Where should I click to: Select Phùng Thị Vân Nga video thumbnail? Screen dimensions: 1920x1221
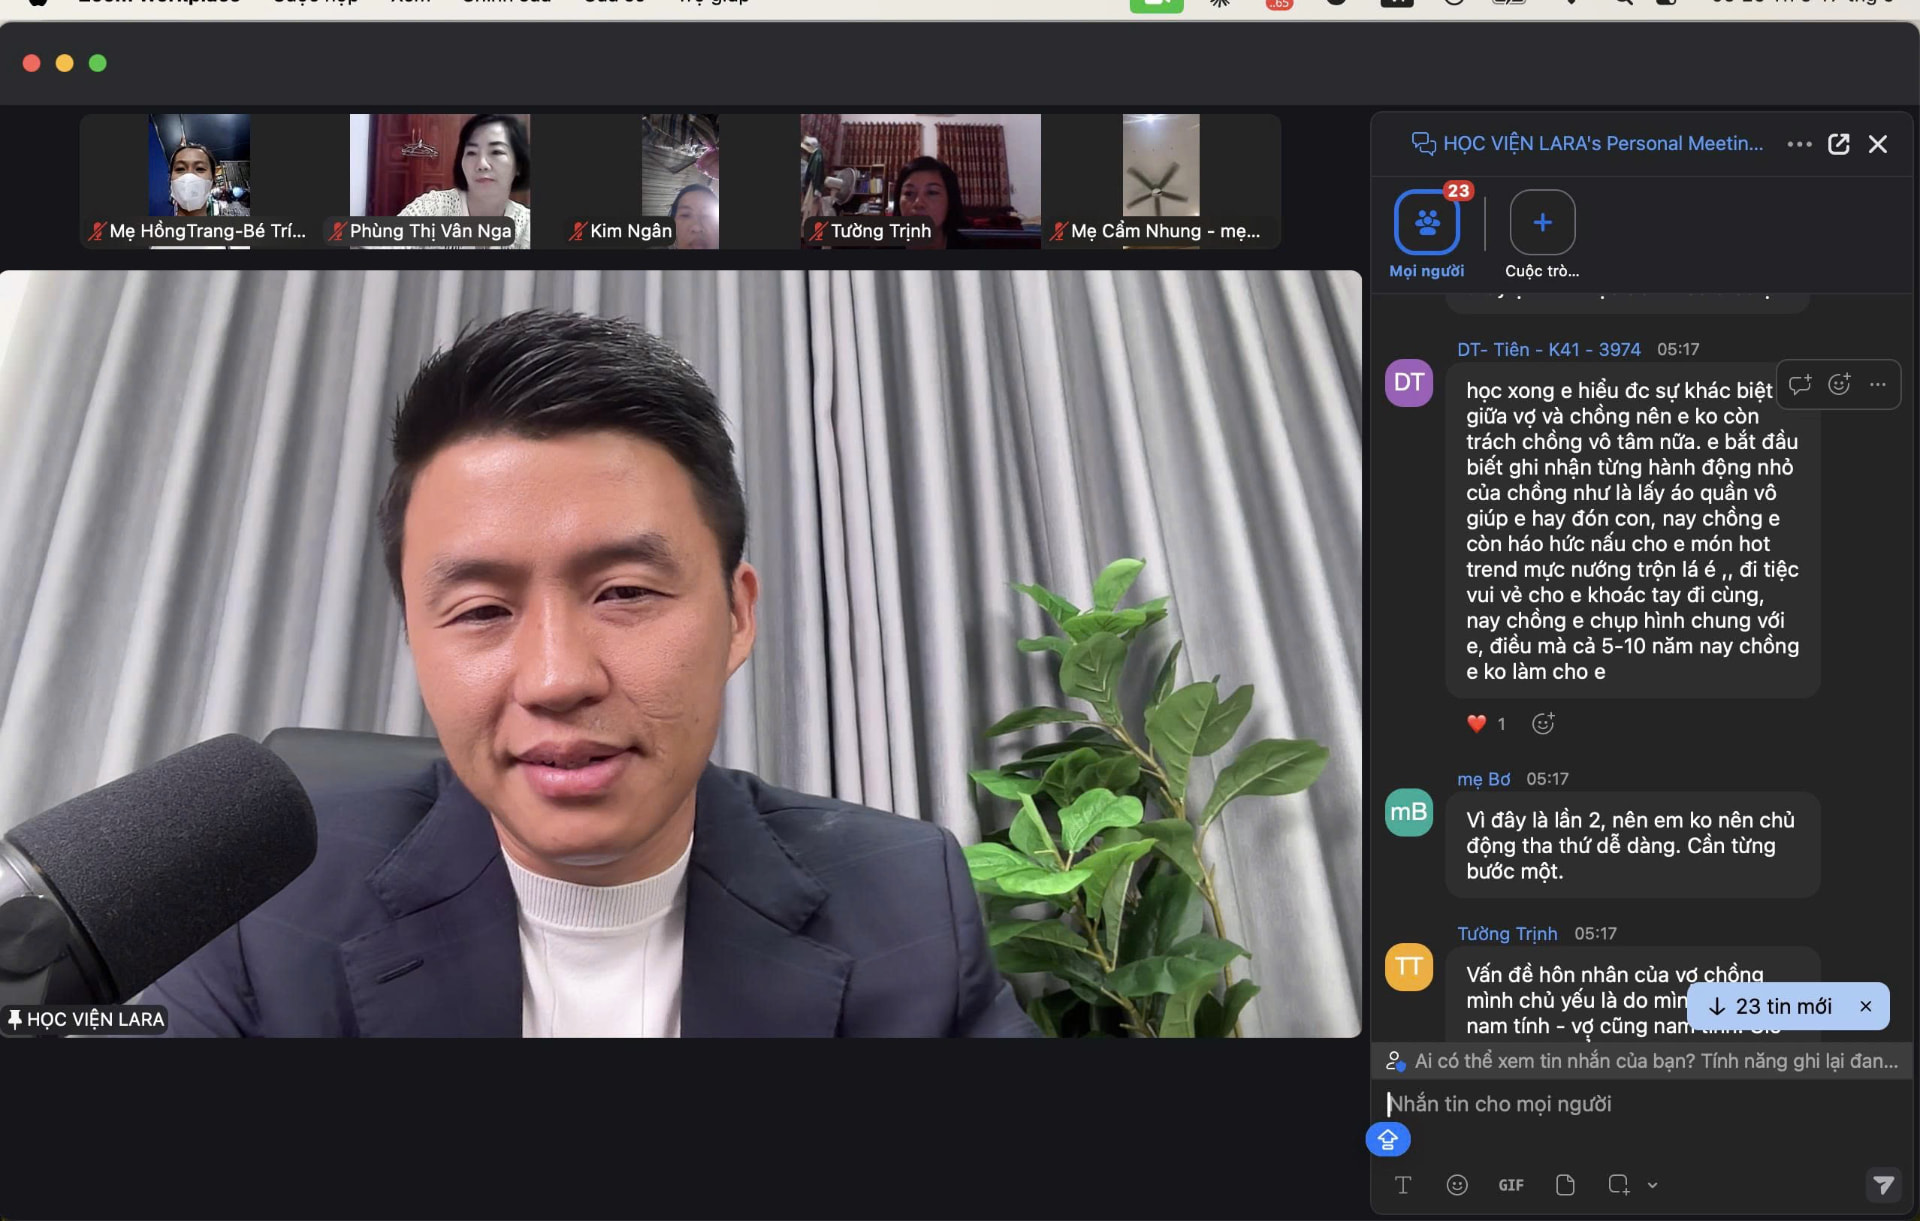[x=440, y=180]
